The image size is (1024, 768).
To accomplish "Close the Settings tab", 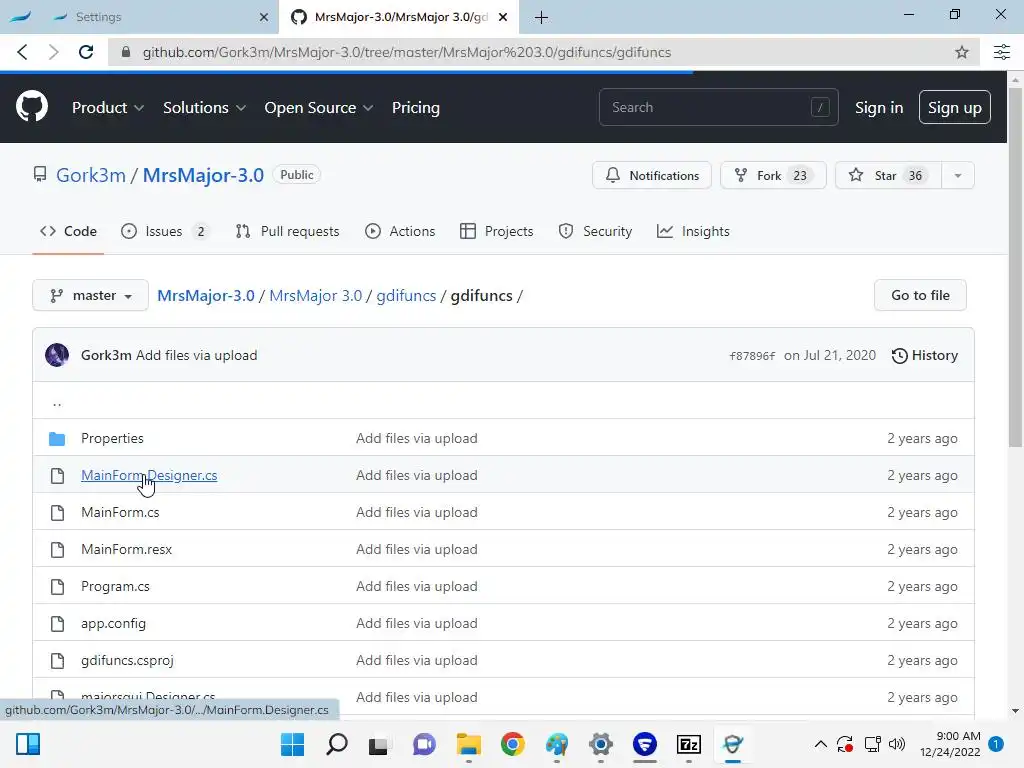I will click(x=264, y=17).
